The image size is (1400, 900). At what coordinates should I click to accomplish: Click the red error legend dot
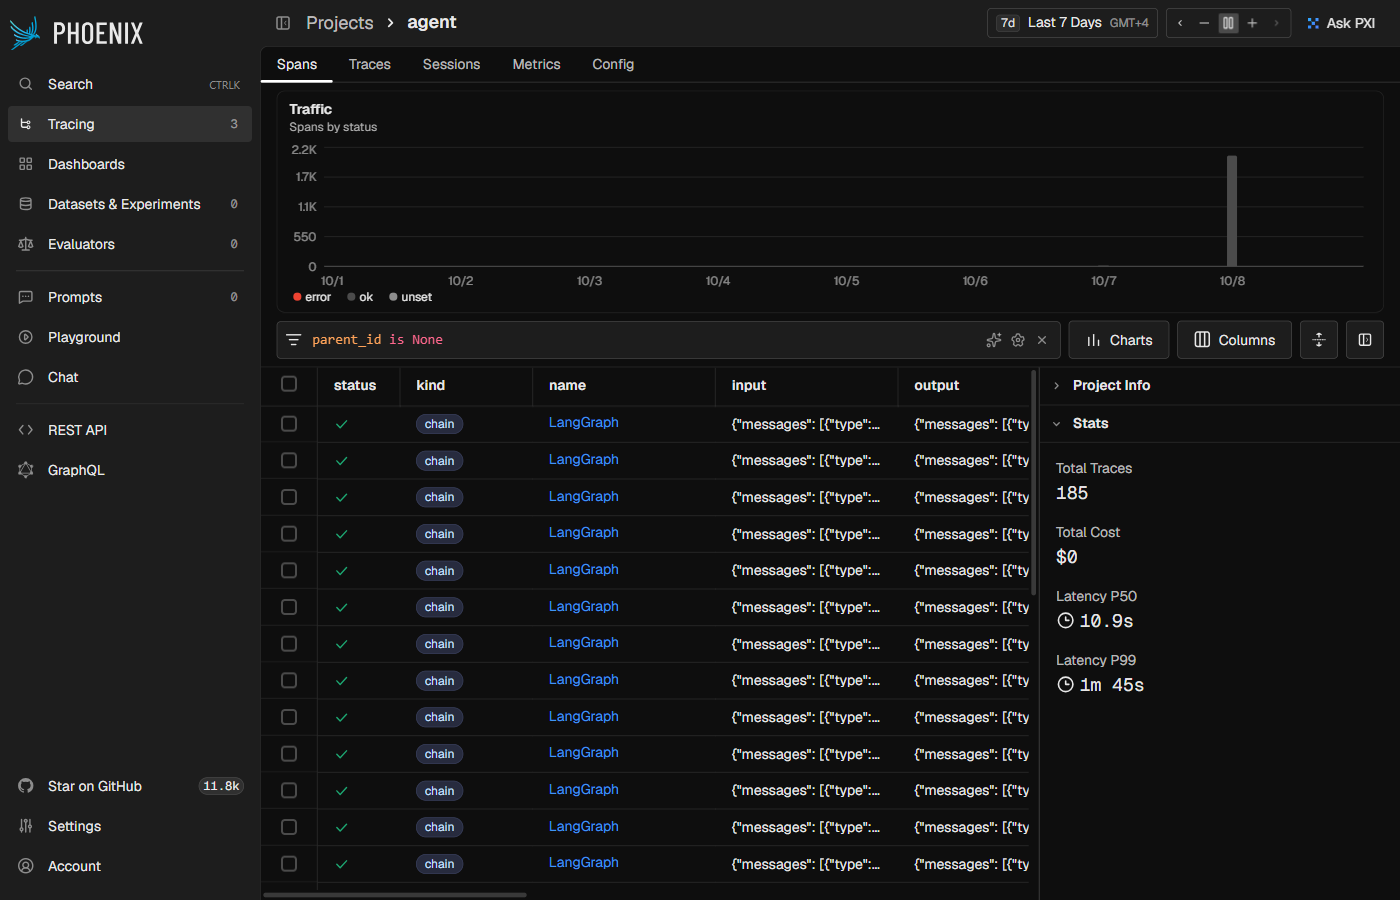[297, 297]
